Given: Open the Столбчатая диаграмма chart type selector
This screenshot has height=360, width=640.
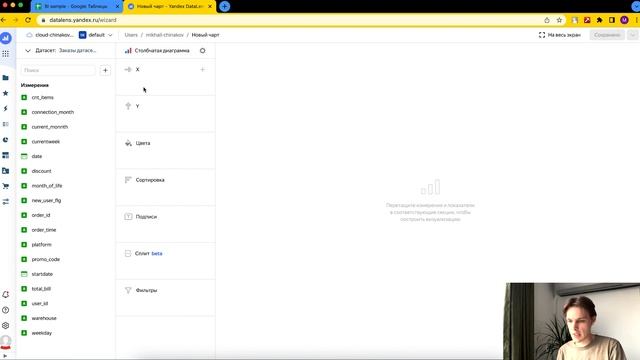Looking at the screenshot, I should point(157,51).
